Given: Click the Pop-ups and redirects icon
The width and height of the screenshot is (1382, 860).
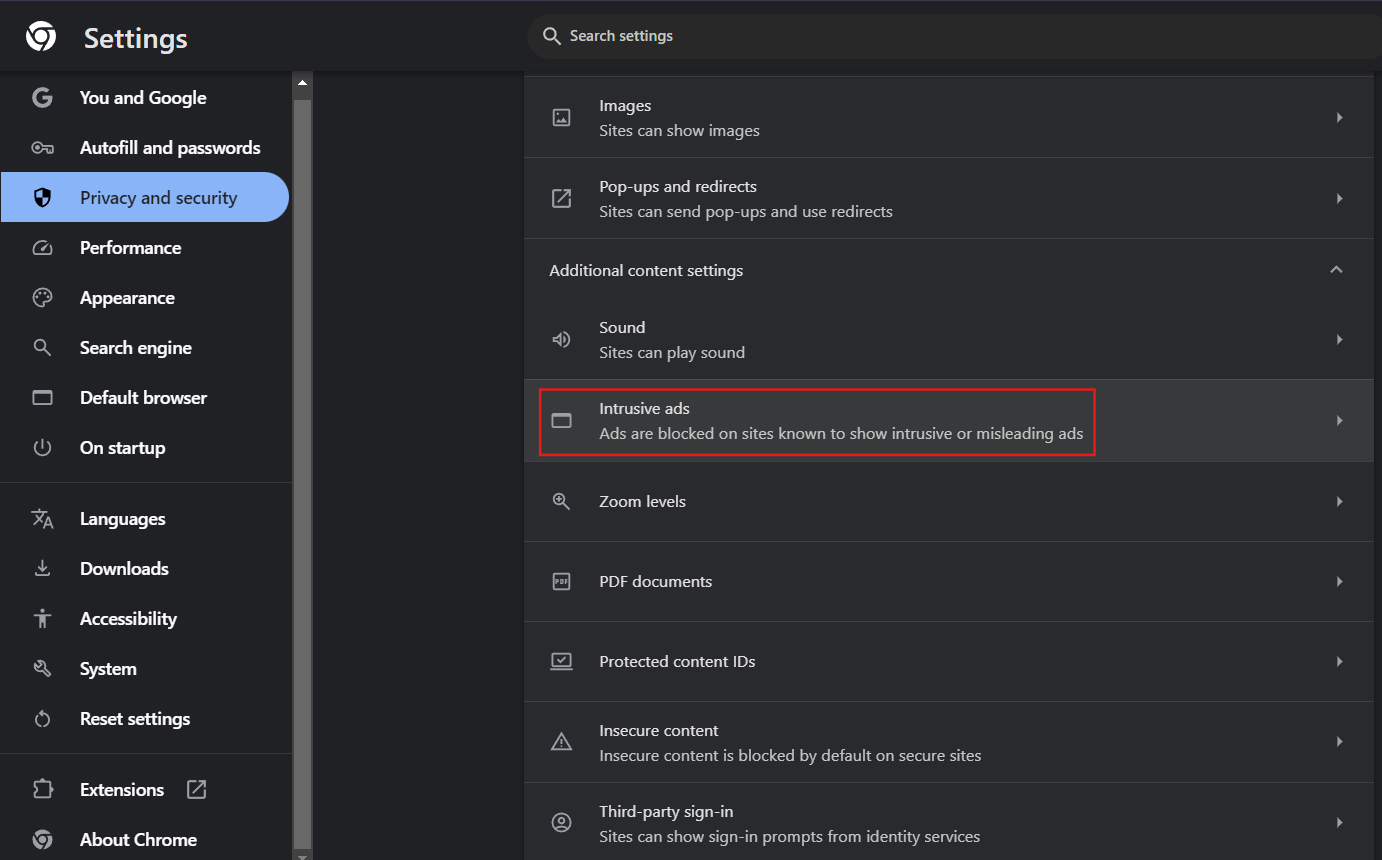Looking at the screenshot, I should coord(562,198).
